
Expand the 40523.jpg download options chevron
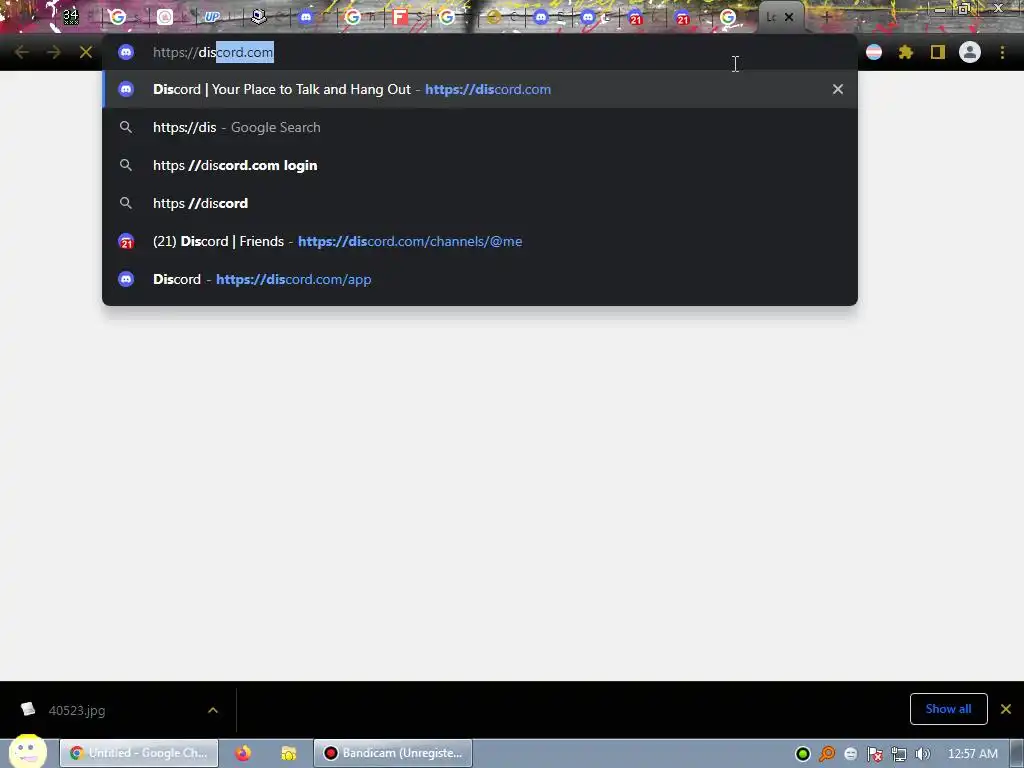(x=213, y=710)
